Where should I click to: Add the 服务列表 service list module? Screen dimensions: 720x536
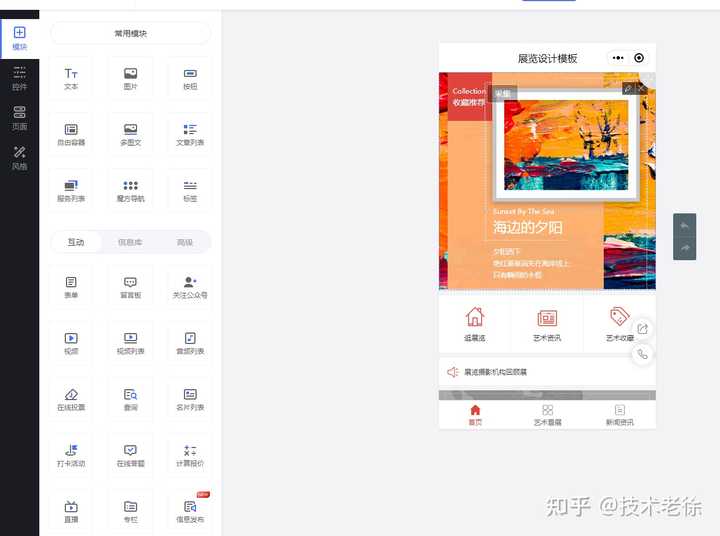[x=71, y=191]
